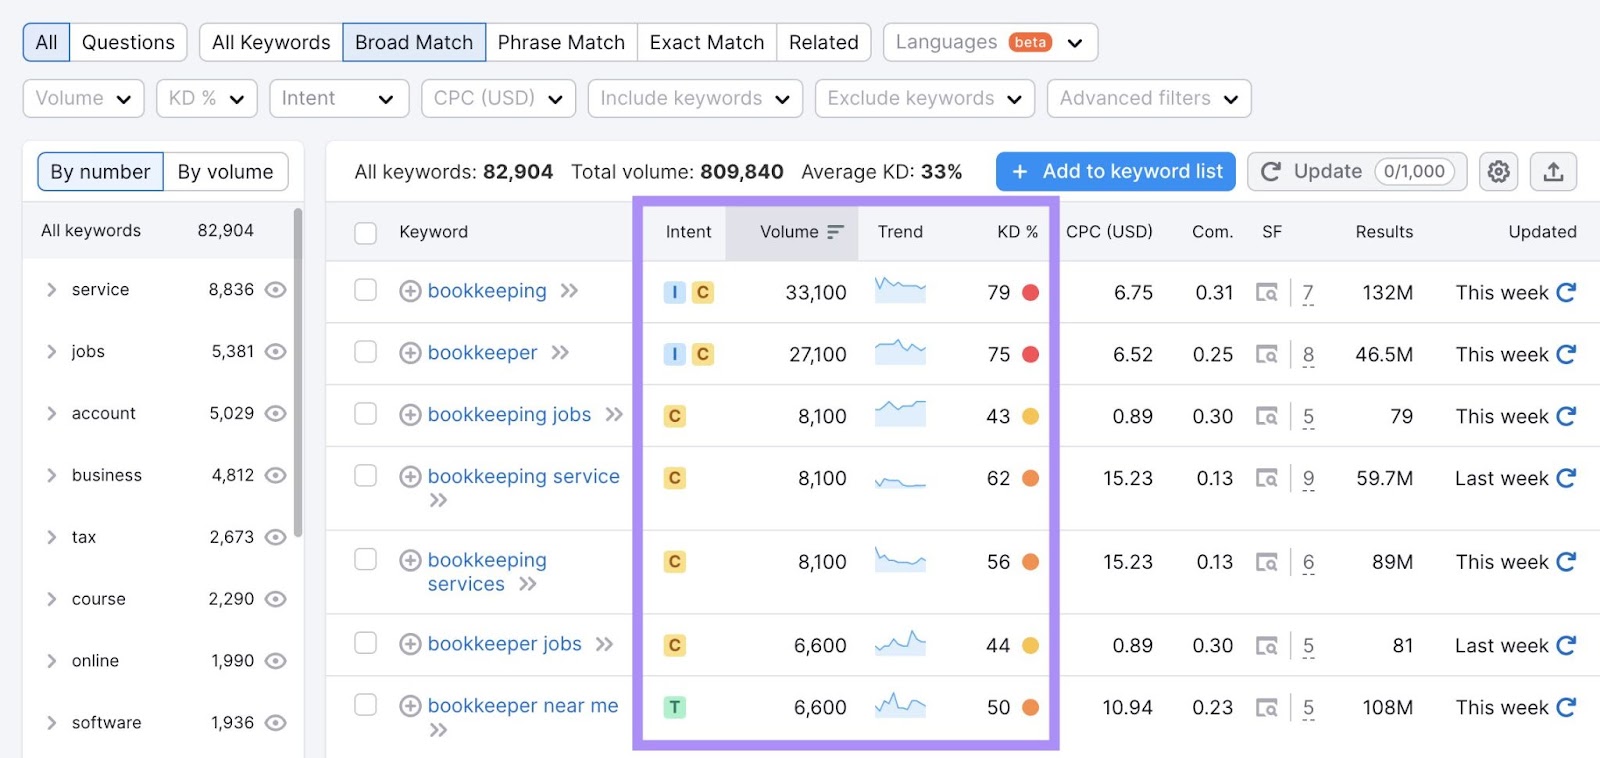Click the plus icon beside bookkeeper keyword
Image resolution: width=1600 pixels, height=758 pixels.
point(410,353)
